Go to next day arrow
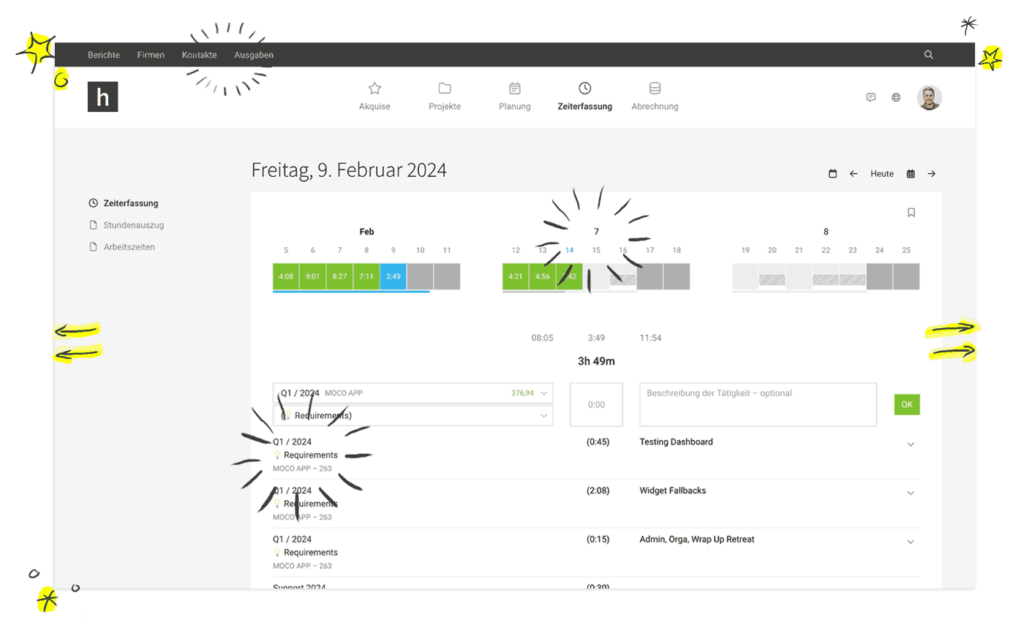This screenshot has height=636, width=1024. pos(931,174)
